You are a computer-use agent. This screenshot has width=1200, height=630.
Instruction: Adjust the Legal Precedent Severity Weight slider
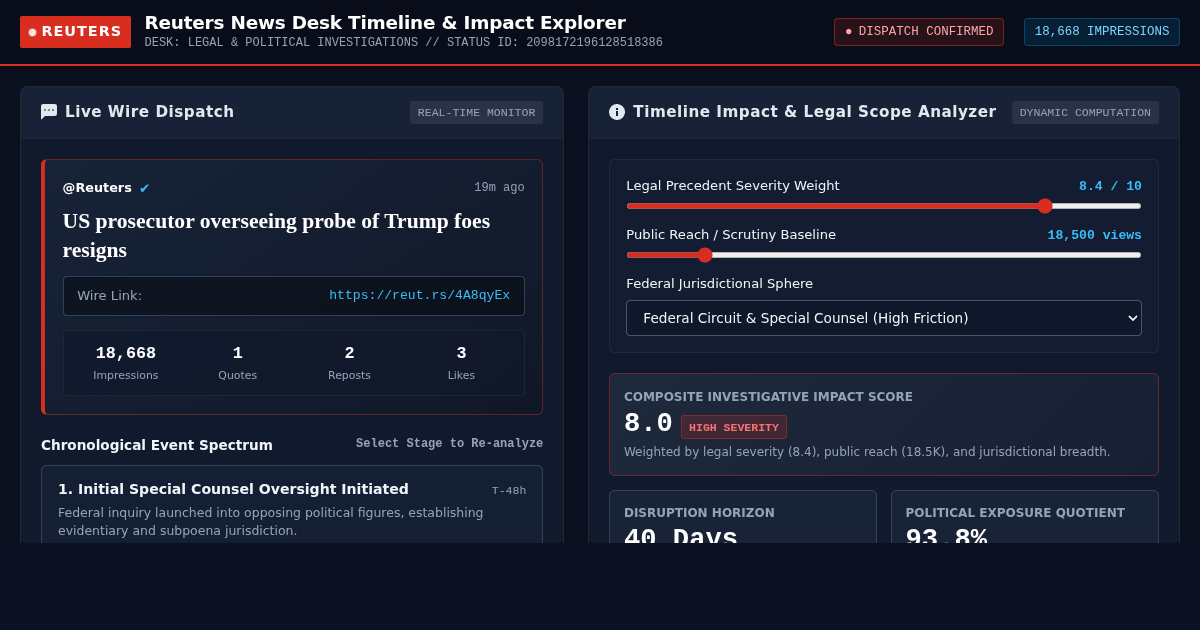(884, 206)
